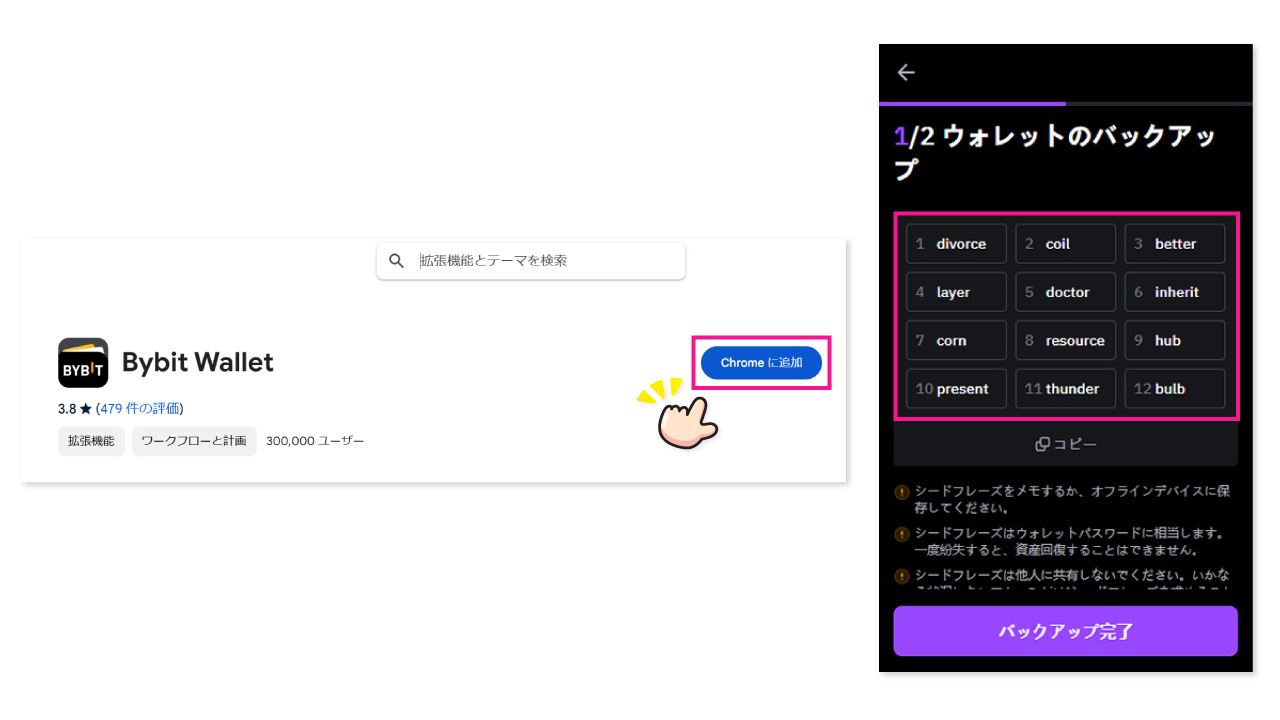The image size is (1280, 720).
Task: Click the 1/2 ウォレットのバックアップ heading
Action: [1055, 152]
